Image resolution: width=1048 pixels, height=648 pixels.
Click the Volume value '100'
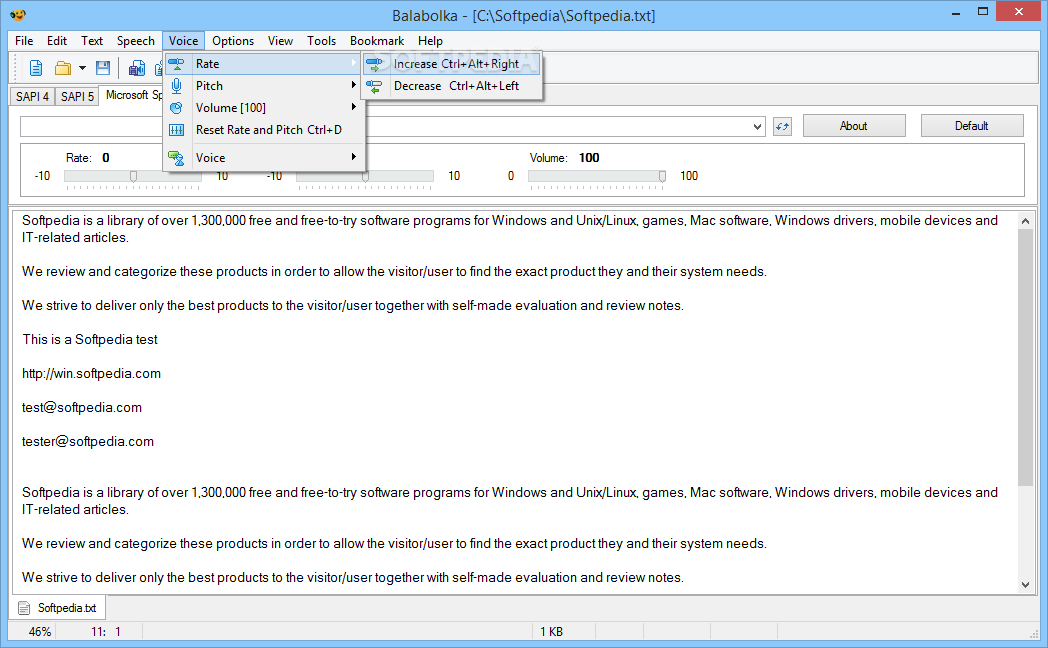pyautogui.click(x=589, y=158)
